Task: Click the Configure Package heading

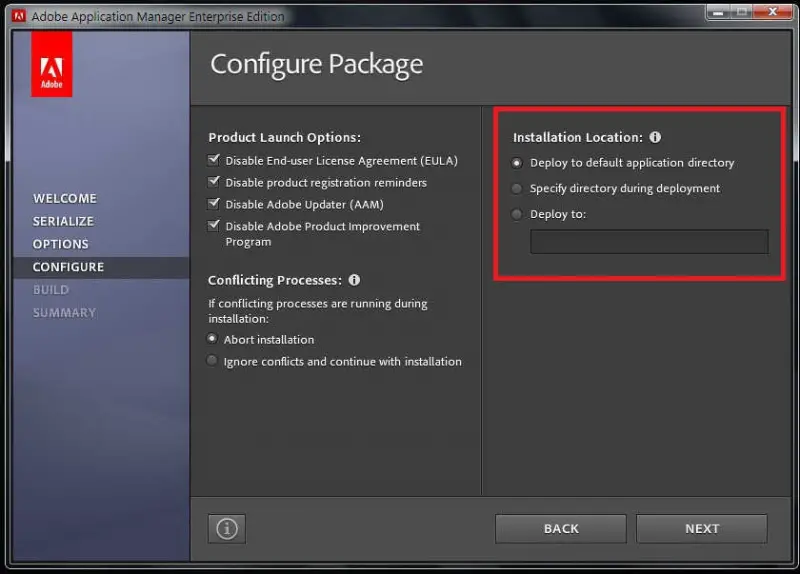Action: coord(316,65)
